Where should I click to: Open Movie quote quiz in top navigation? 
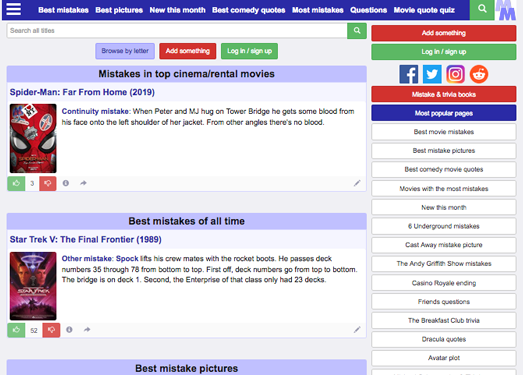[x=424, y=10]
